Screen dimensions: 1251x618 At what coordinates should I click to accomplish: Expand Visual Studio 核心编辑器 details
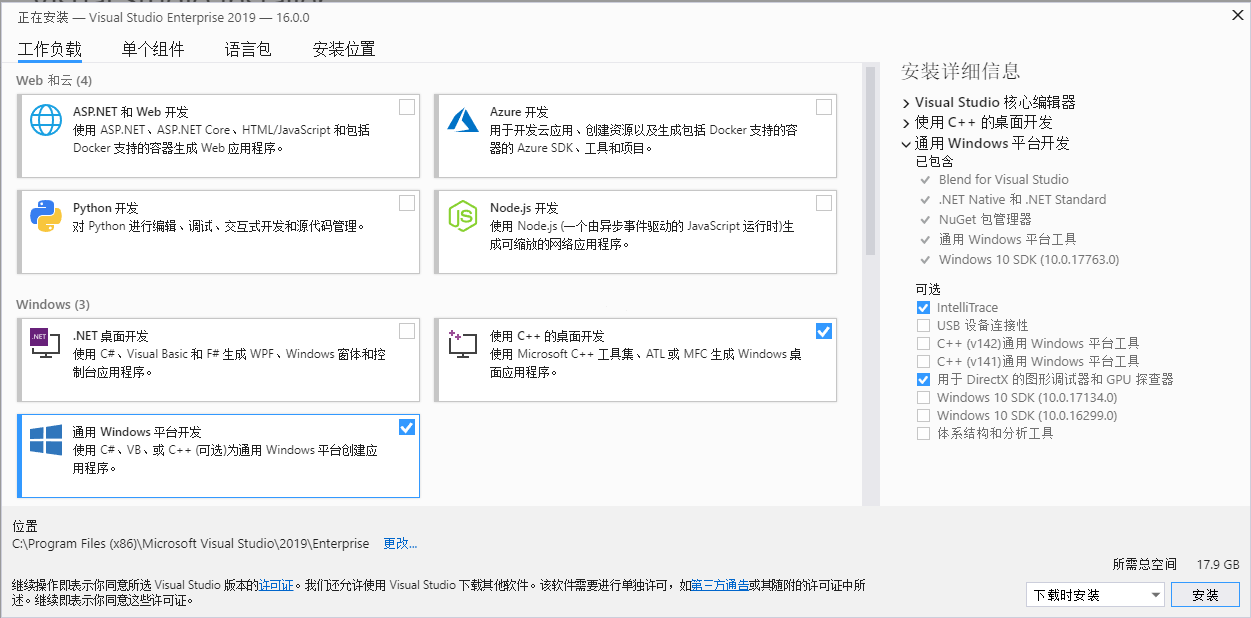906,102
